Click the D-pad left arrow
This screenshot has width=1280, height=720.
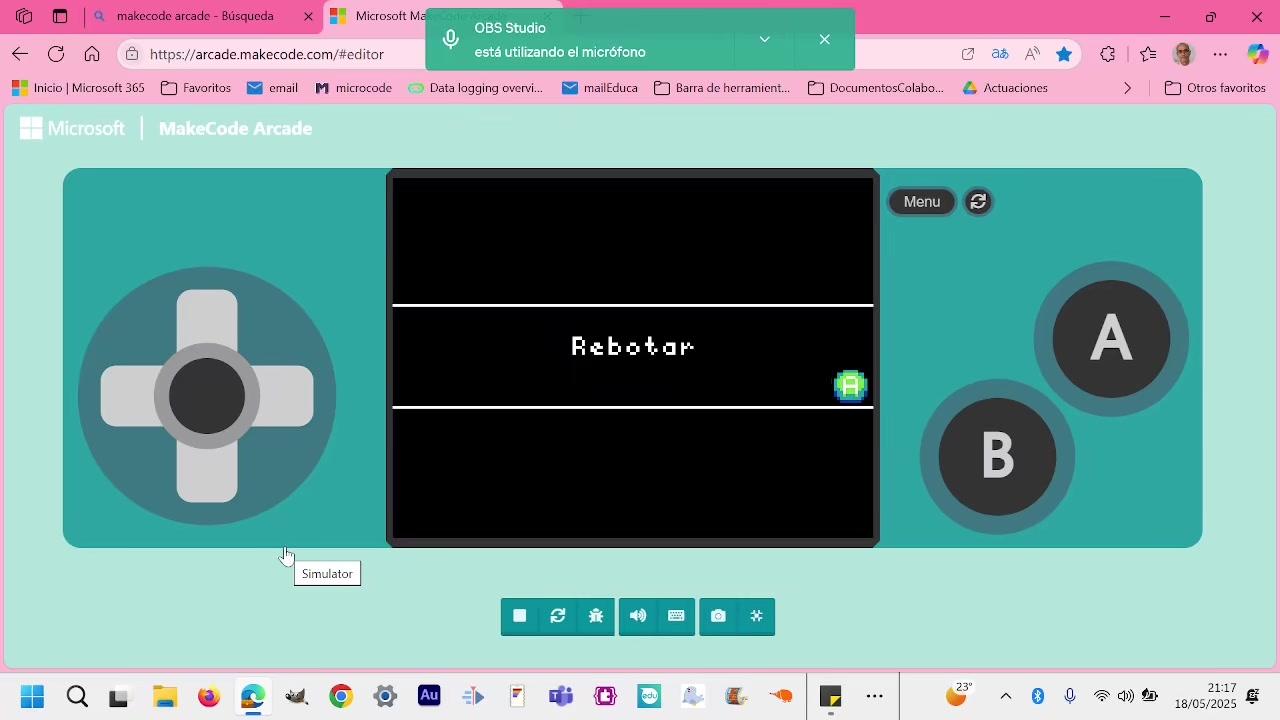129,396
